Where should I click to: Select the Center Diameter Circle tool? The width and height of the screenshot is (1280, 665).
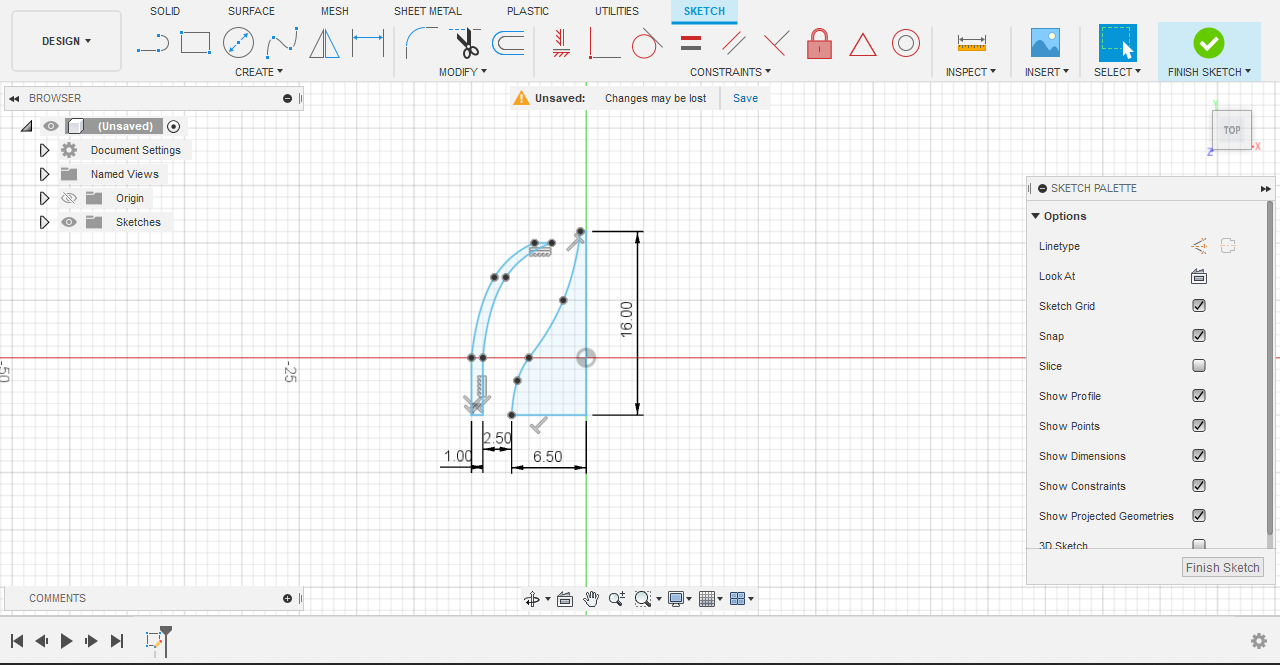coord(238,43)
